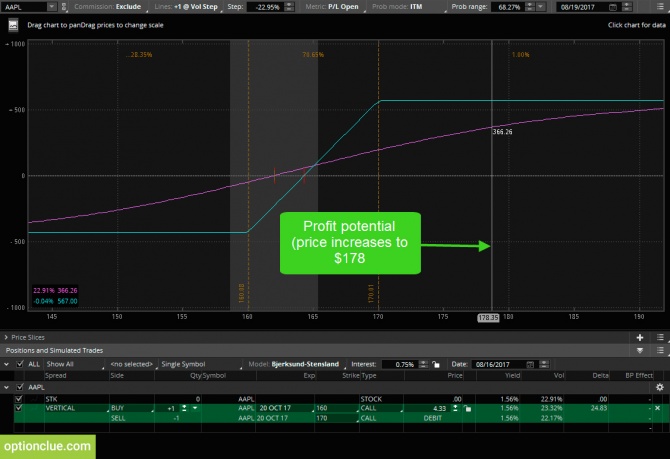670x459 pixels.
Task: Open the chart settings icon near the drag hint
Action: click(x=13, y=25)
